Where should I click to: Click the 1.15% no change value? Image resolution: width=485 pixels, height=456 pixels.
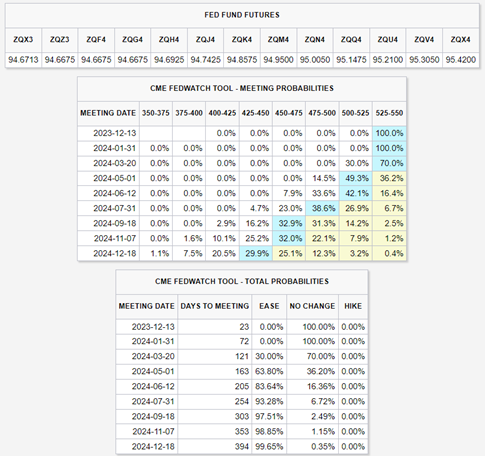point(312,431)
